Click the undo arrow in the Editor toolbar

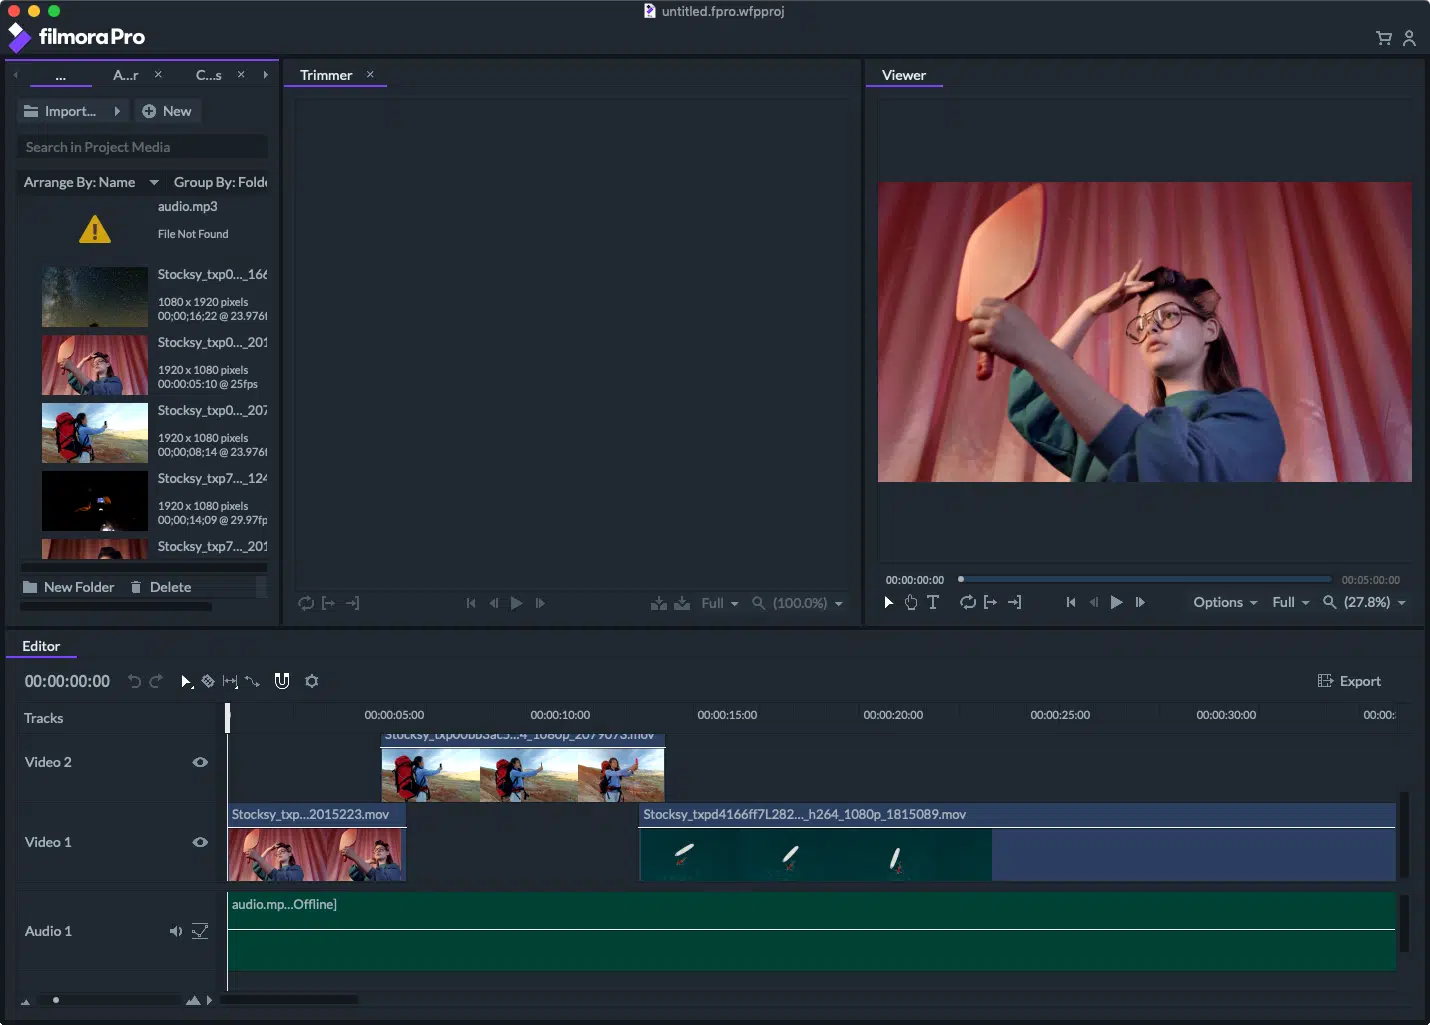coord(134,681)
